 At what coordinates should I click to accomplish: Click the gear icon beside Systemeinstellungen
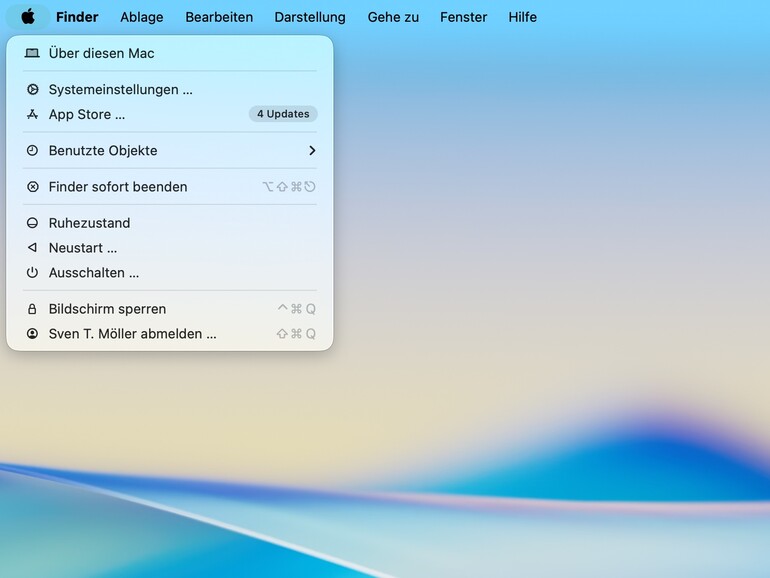[32, 89]
